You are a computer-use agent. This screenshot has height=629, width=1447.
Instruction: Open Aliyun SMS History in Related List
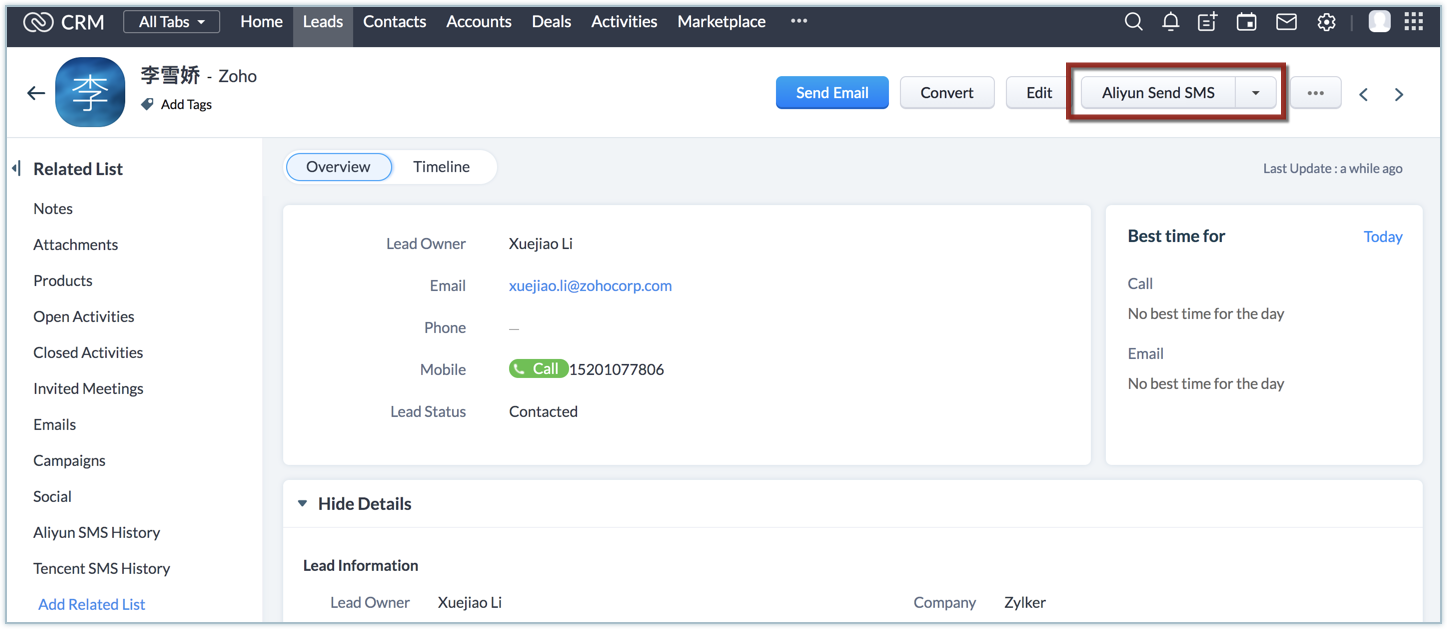pyautogui.click(x=97, y=533)
